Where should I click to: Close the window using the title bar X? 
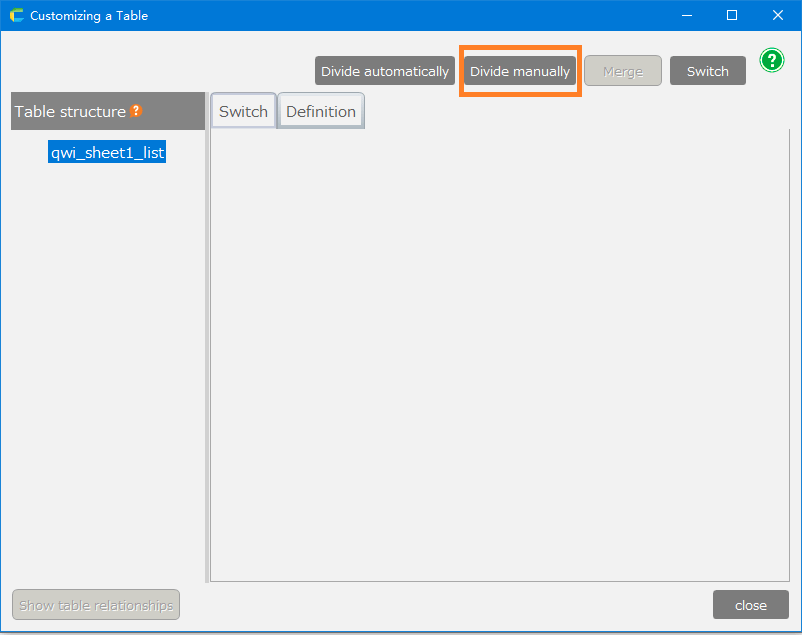coord(777,16)
